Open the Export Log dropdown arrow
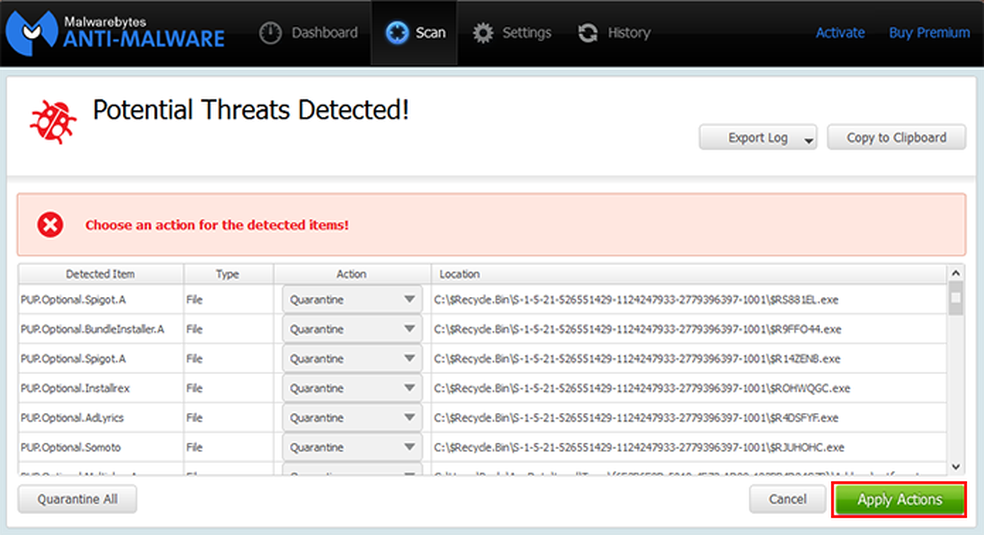984x535 pixels. pos(808,139)
